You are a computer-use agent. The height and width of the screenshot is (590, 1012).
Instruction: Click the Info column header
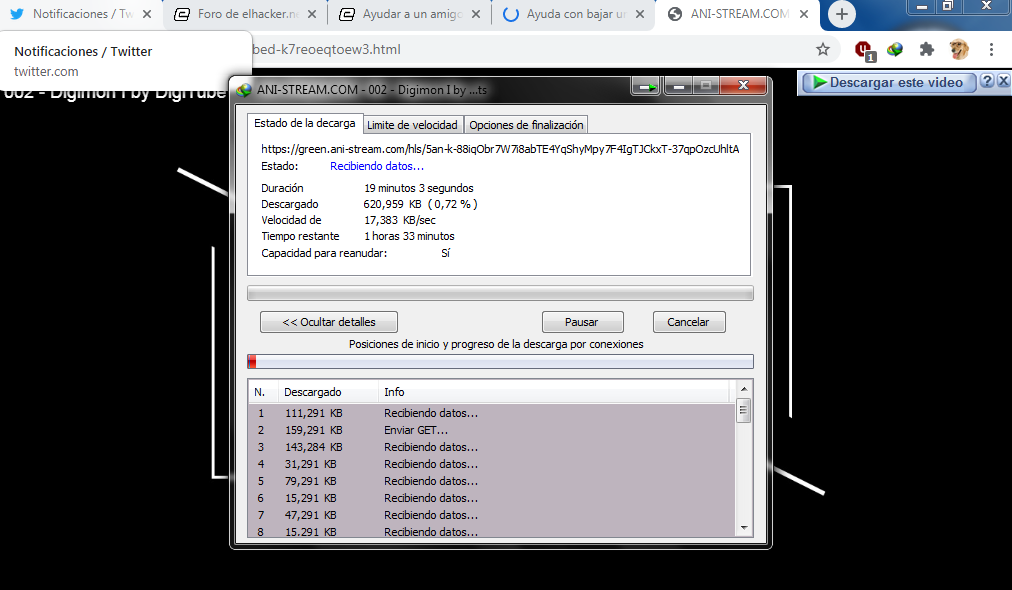pos(554,392)
